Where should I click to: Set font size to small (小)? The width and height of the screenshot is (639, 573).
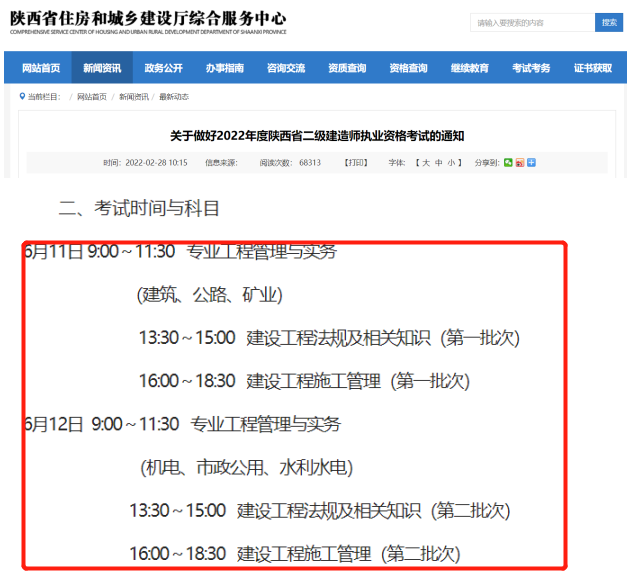452,162
